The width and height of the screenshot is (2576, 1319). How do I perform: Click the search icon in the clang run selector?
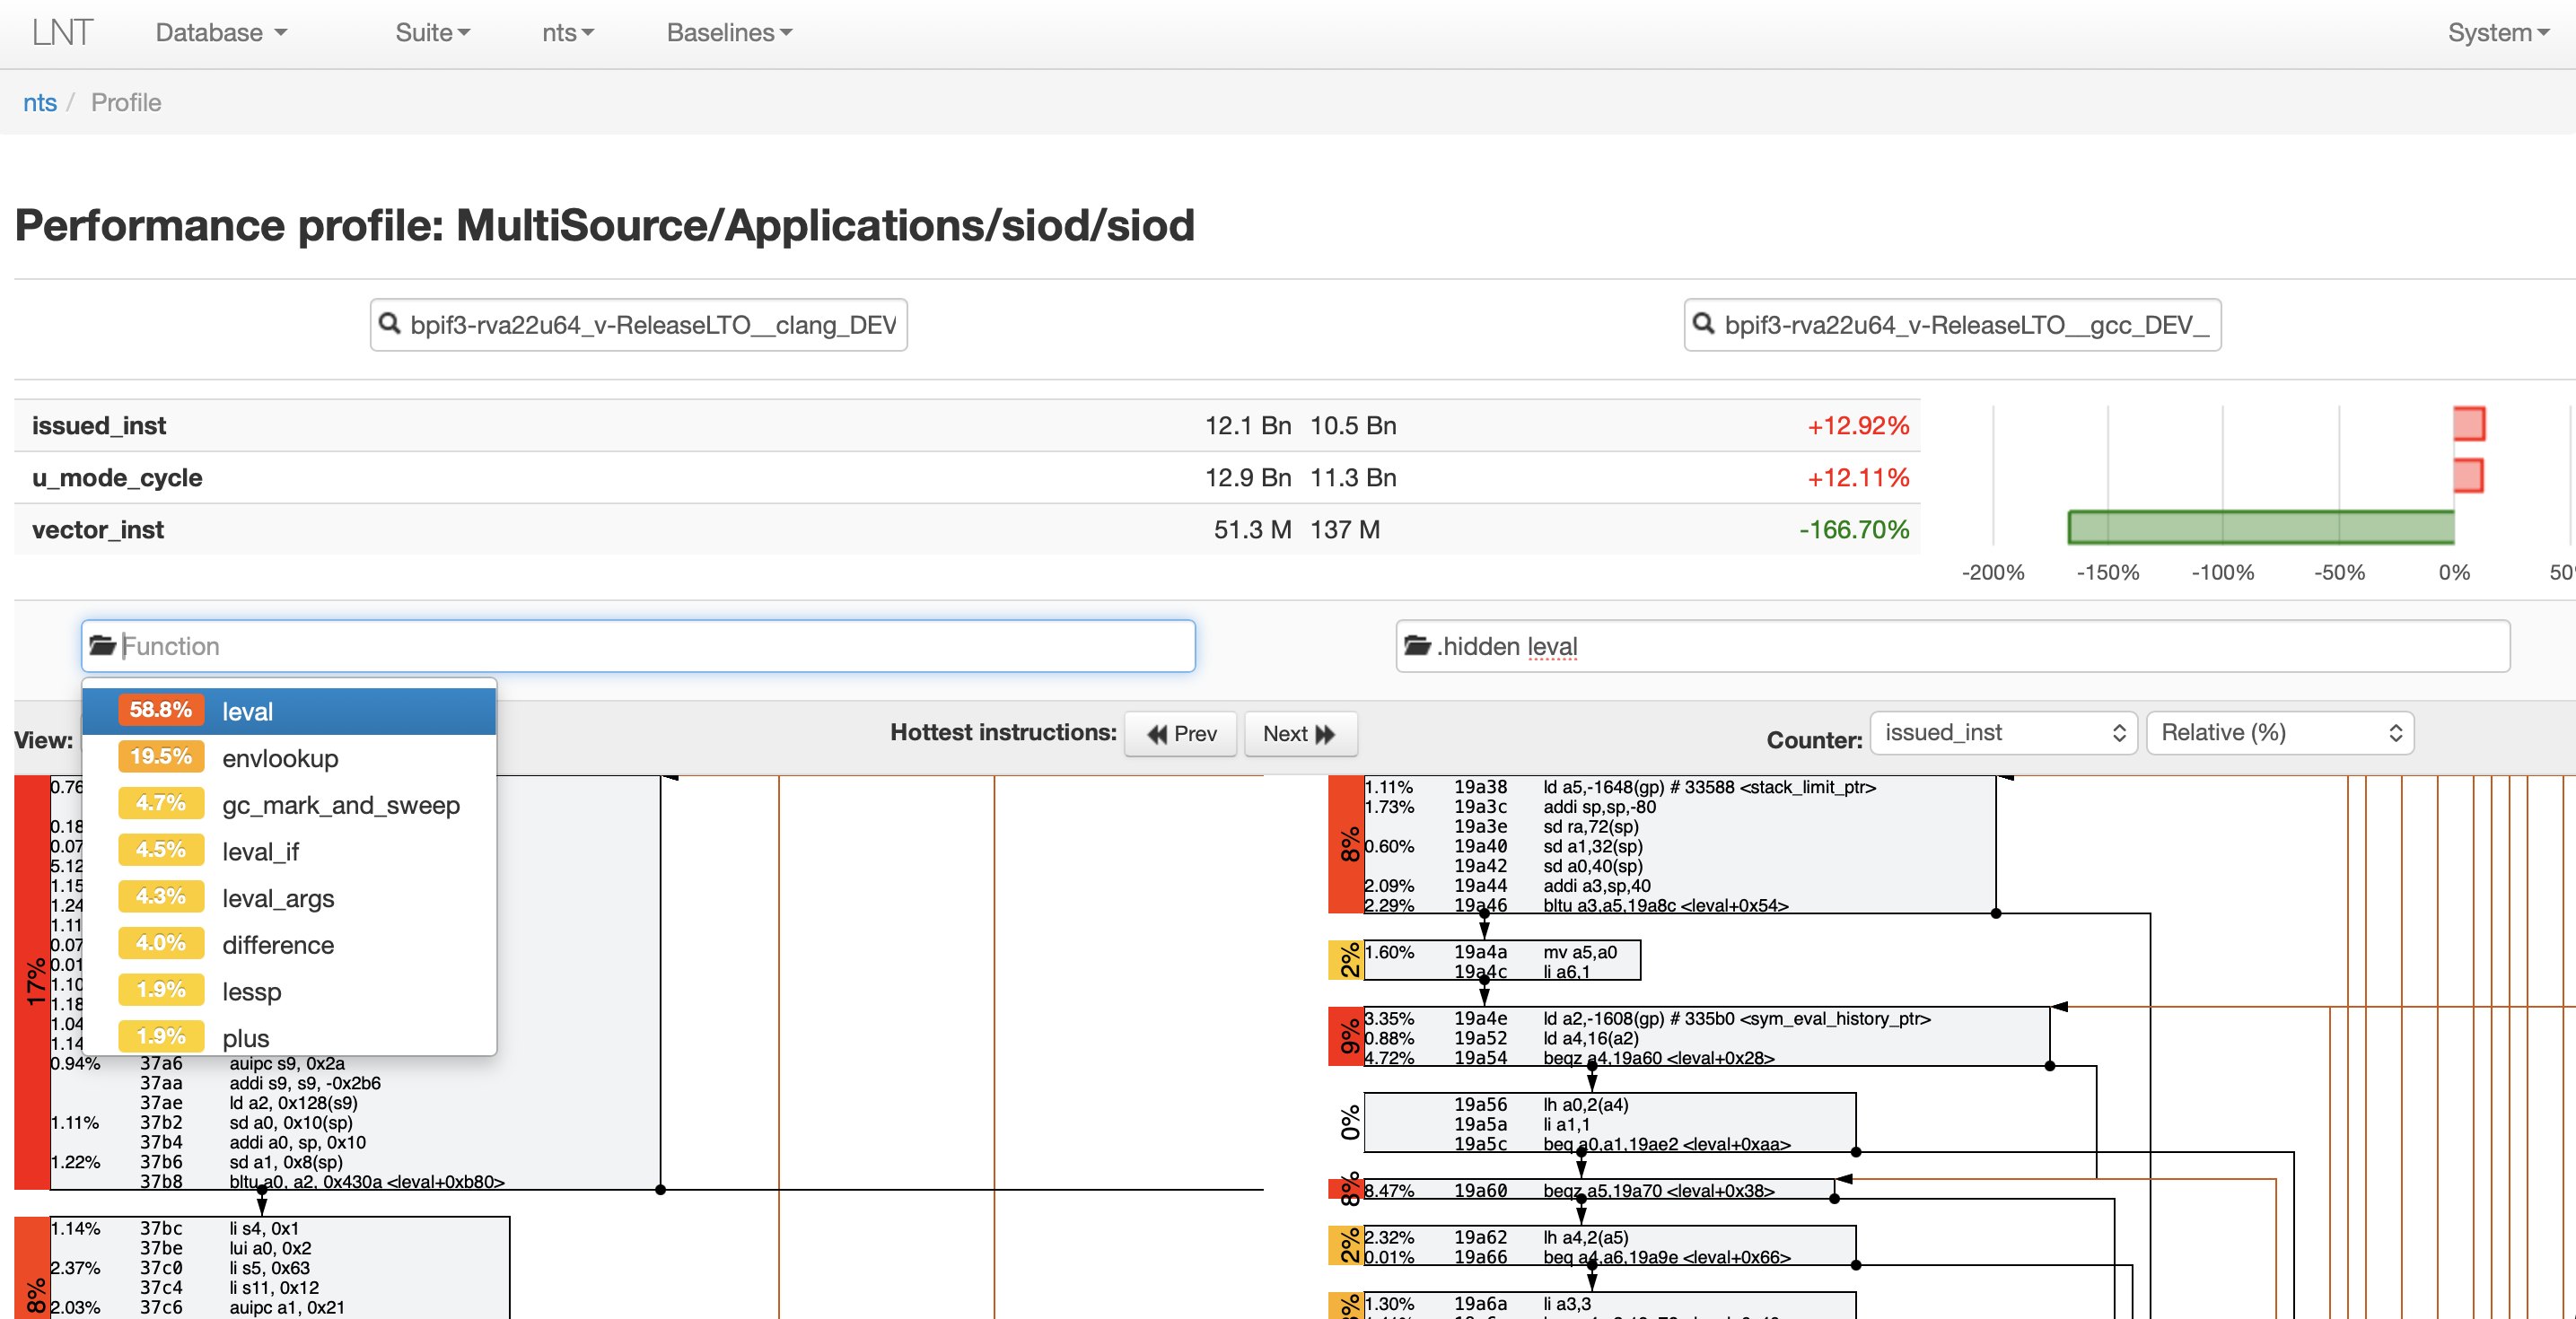[390, 324]
